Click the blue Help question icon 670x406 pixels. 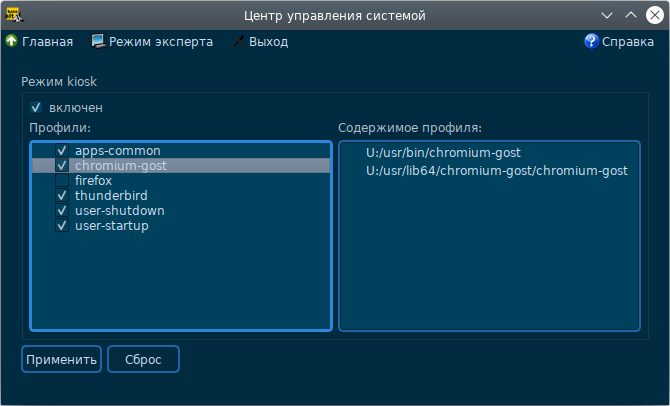(591, 41)
